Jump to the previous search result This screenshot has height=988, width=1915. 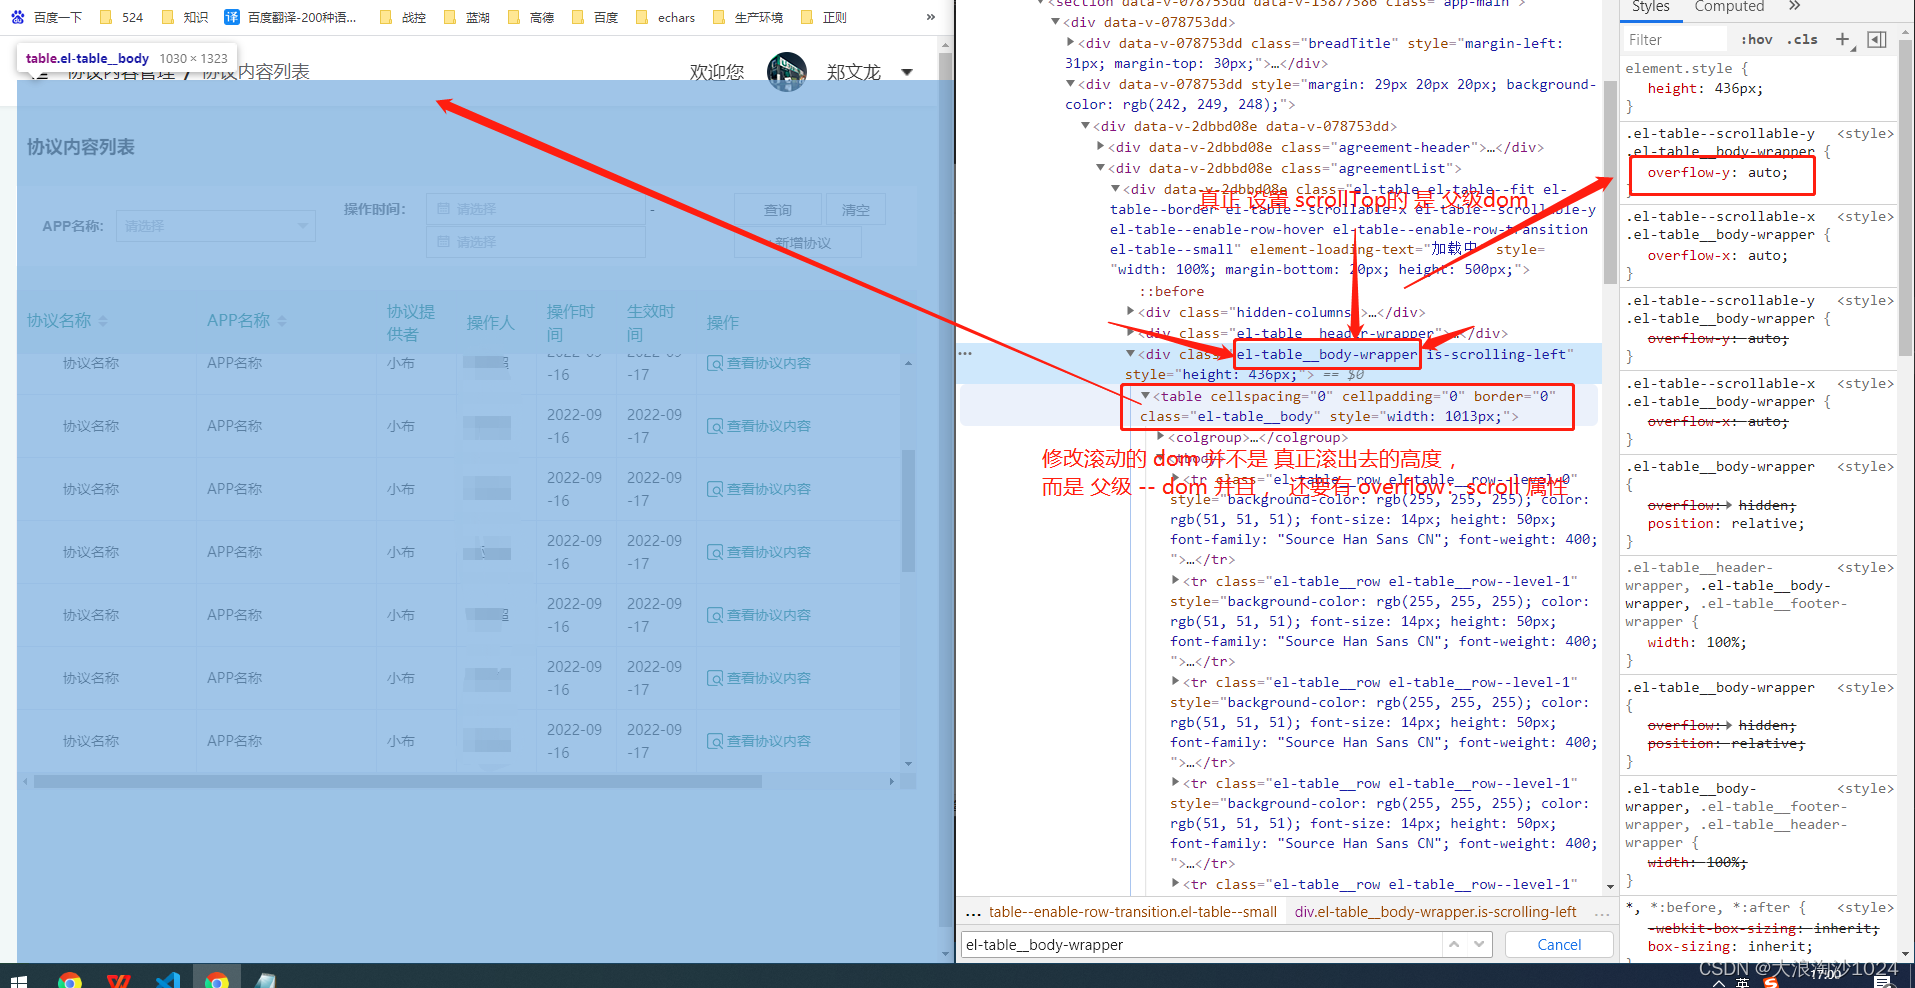(x=1455, y=945)
